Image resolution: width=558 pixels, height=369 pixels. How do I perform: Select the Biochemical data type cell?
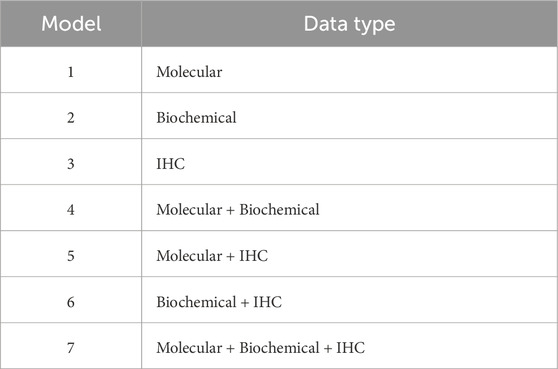[x=349, y=116]
